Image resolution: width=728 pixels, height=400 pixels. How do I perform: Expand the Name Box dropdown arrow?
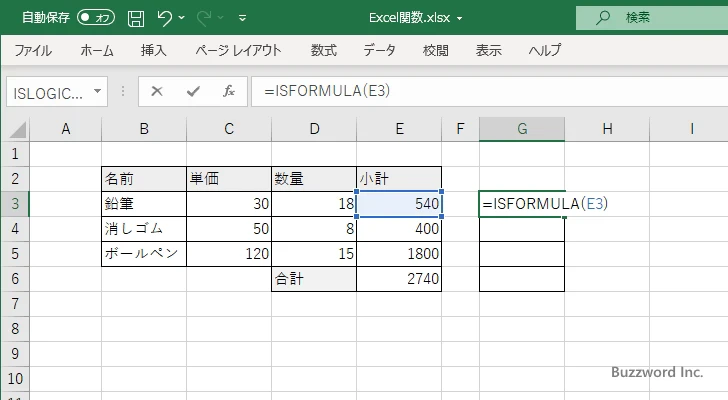click(98, 91)
